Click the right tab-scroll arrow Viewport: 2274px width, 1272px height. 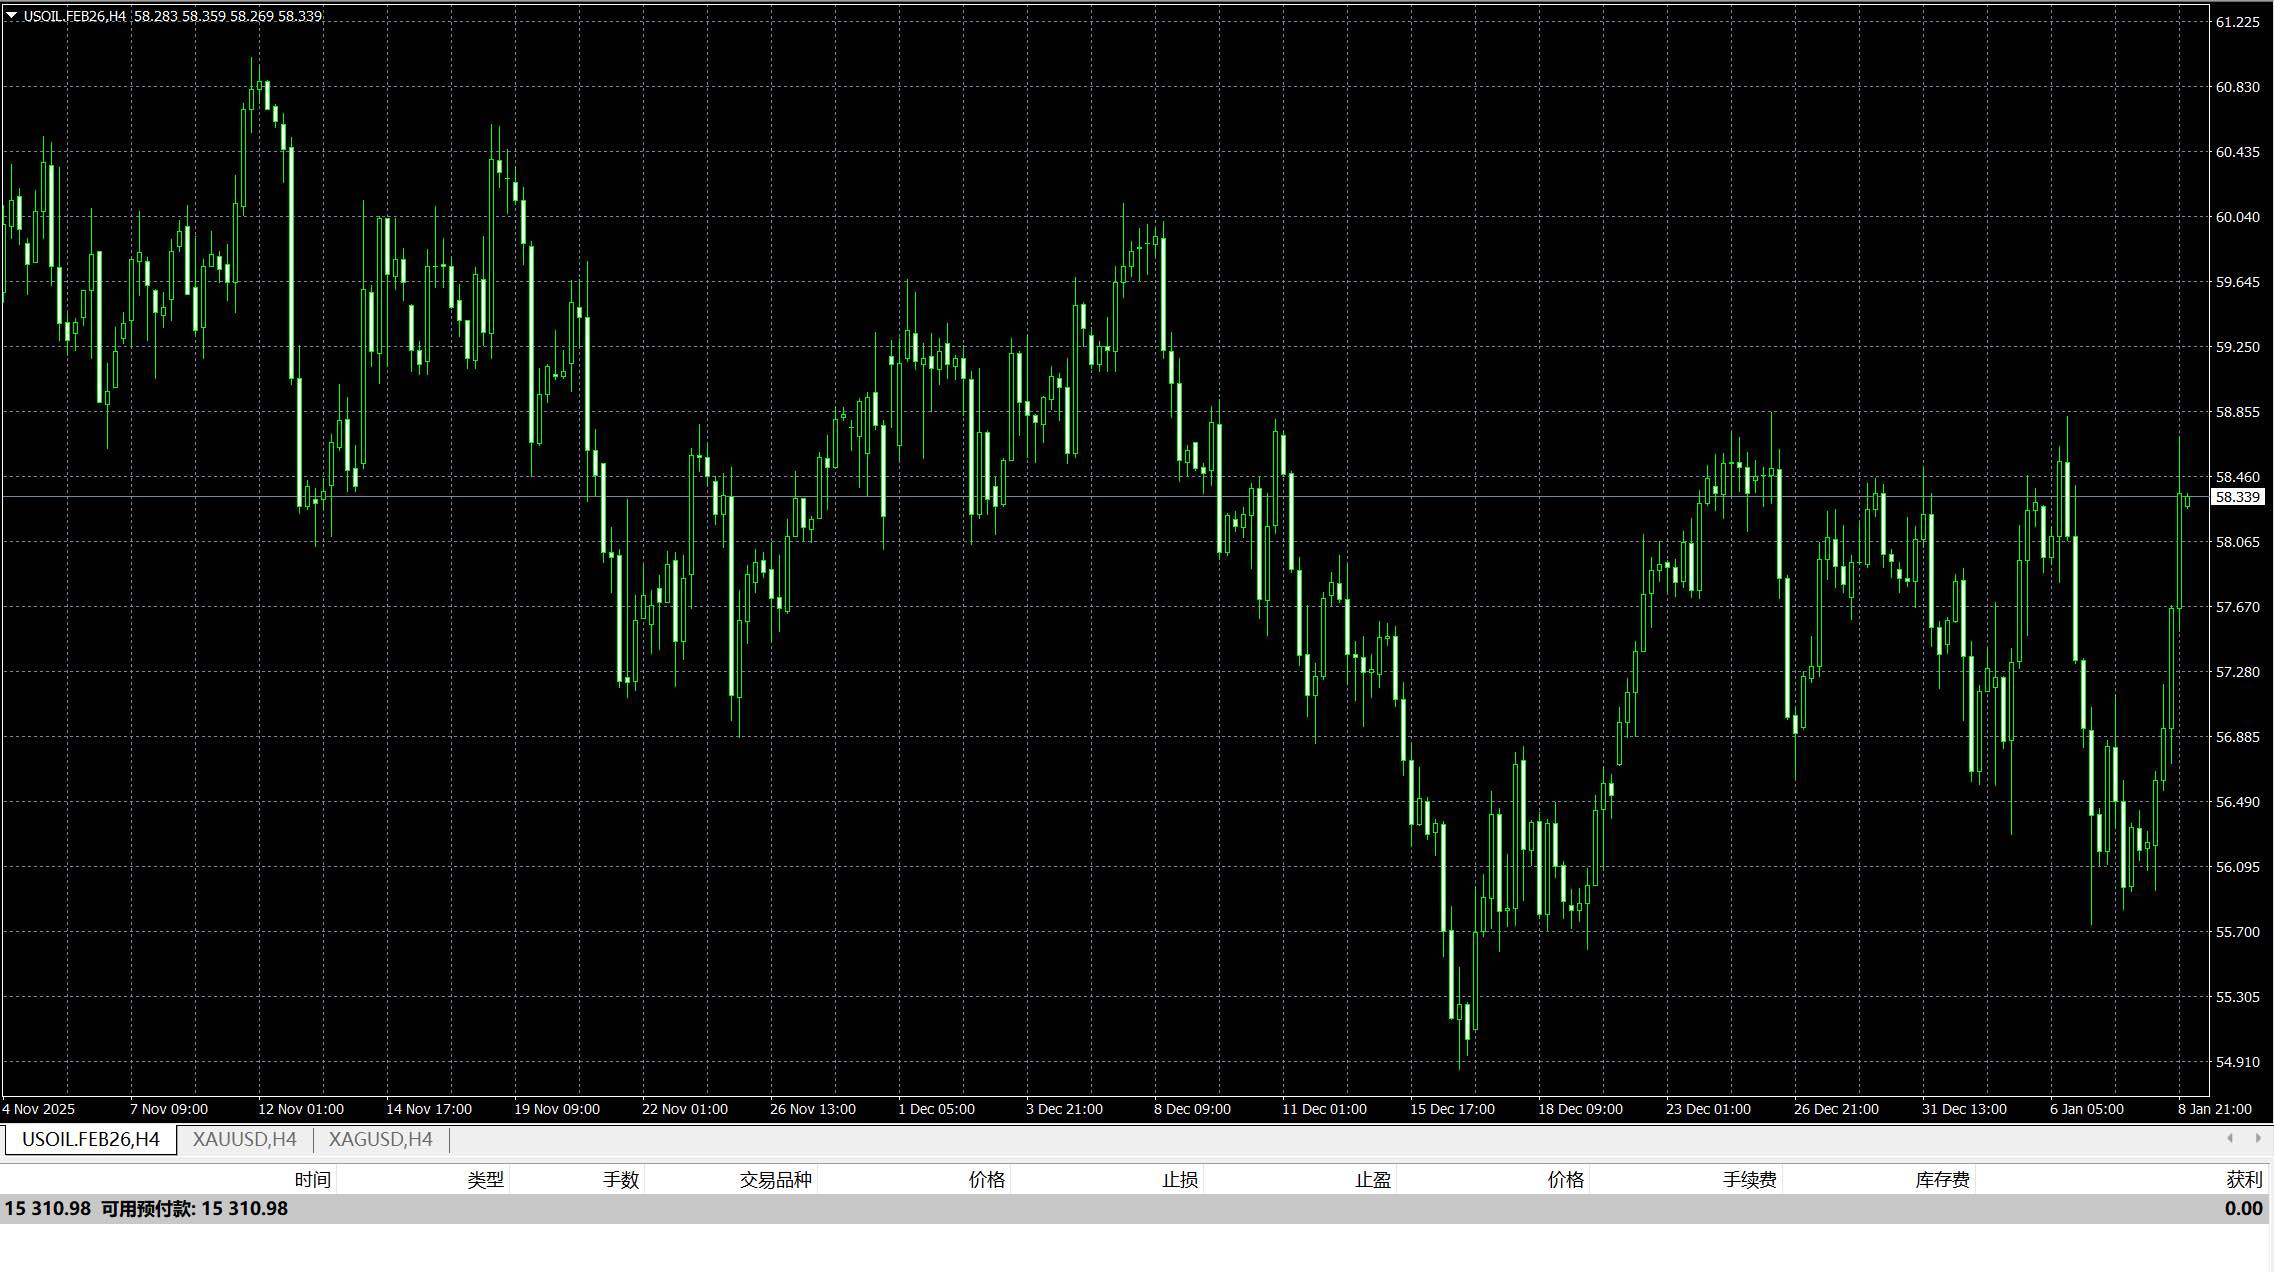point(2257,1138)
